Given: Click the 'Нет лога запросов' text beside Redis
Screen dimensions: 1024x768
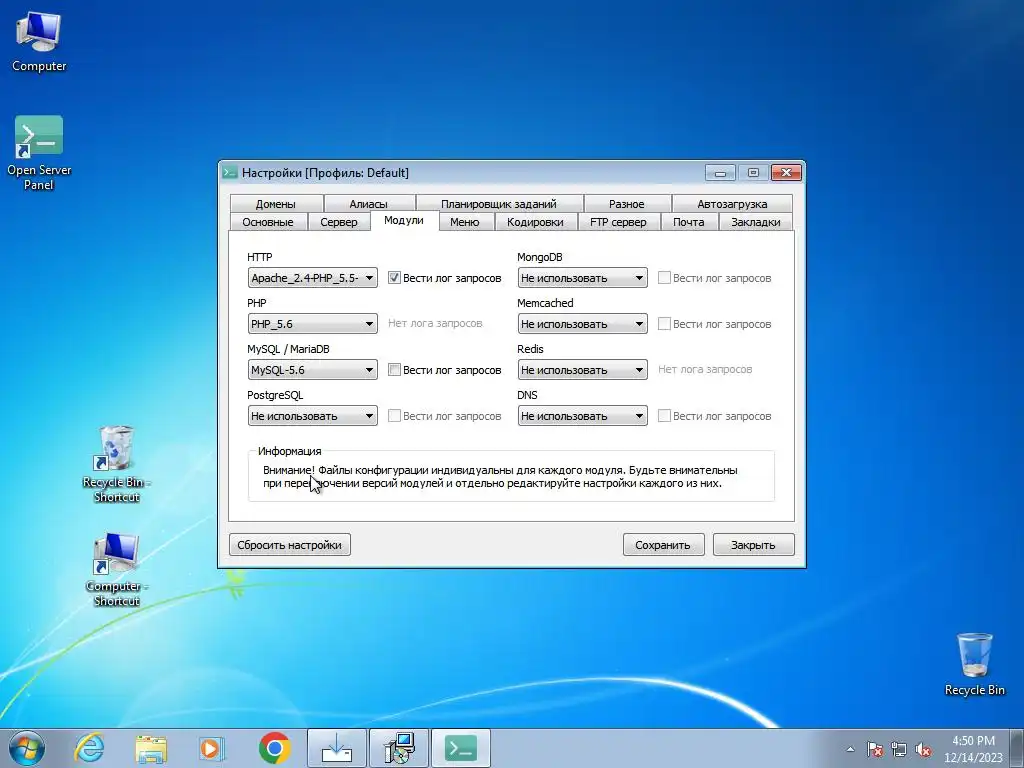Looking at the screenshot, I should [x=705, y=370].
